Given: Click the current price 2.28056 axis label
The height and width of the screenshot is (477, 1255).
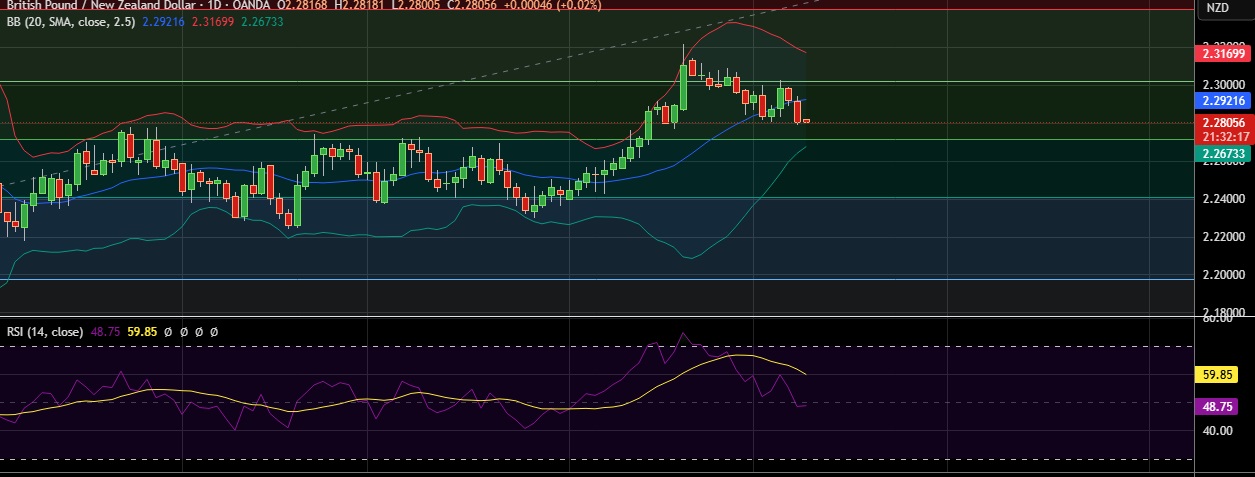Looking at the screenshot, I should 1224,122.
